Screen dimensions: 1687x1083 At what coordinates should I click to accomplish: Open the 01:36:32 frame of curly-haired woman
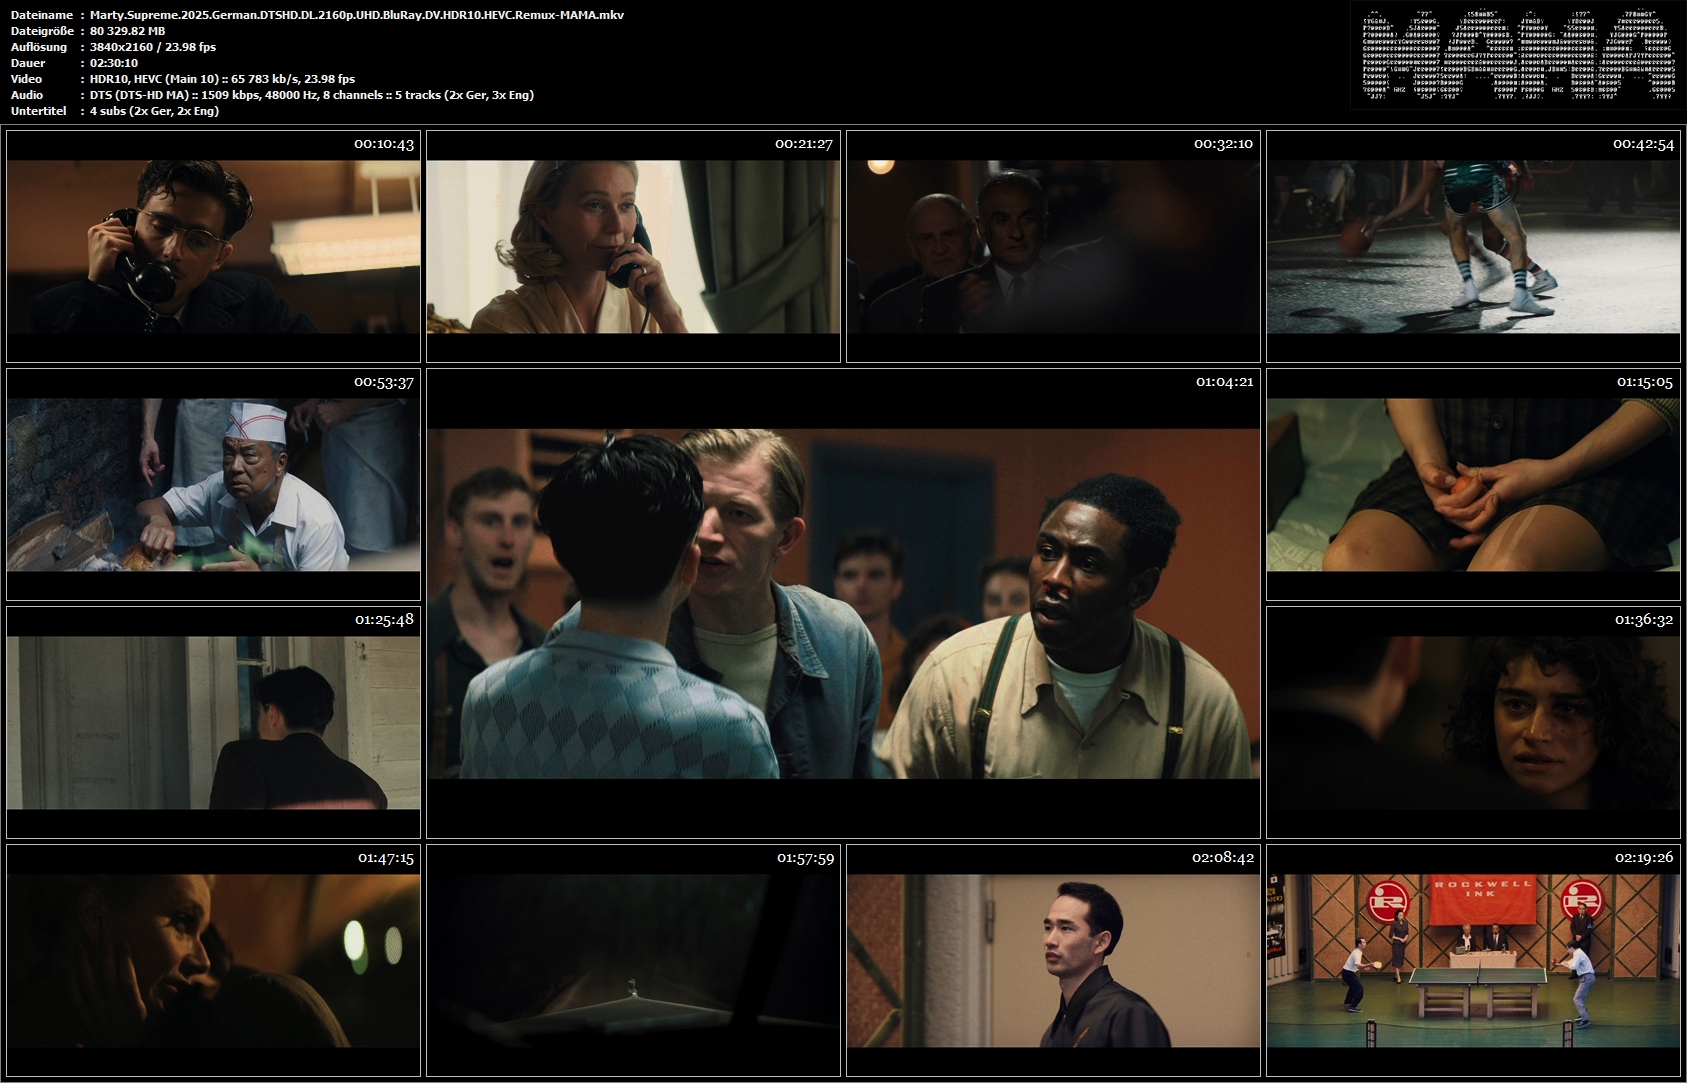tap(1473, 722)
